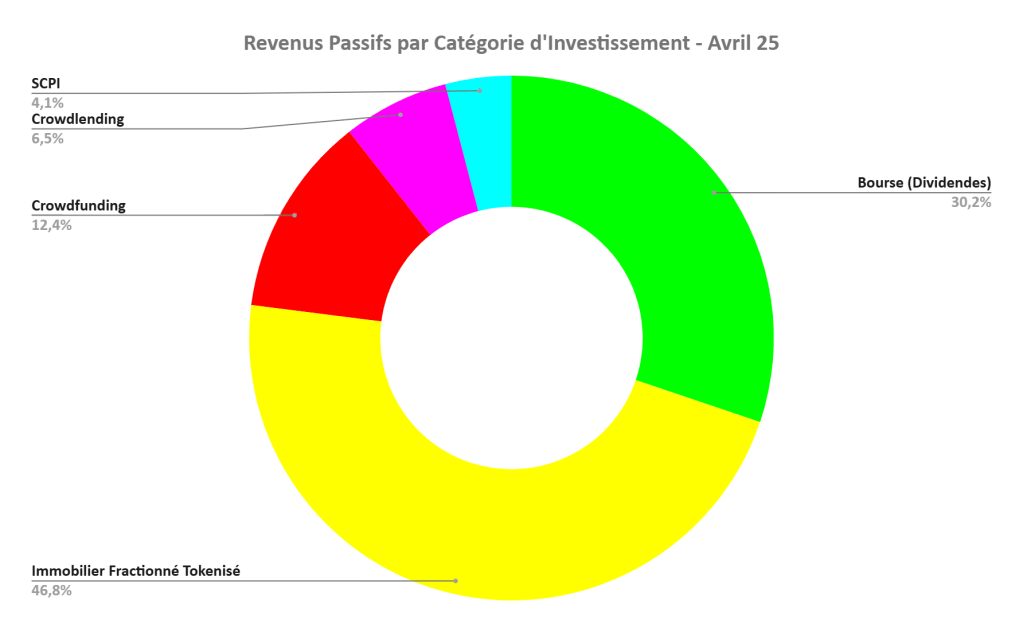The height and width of the screenshot is (632, 1023).
Task: Select the Crowdfunding label text
Action: 79,206
